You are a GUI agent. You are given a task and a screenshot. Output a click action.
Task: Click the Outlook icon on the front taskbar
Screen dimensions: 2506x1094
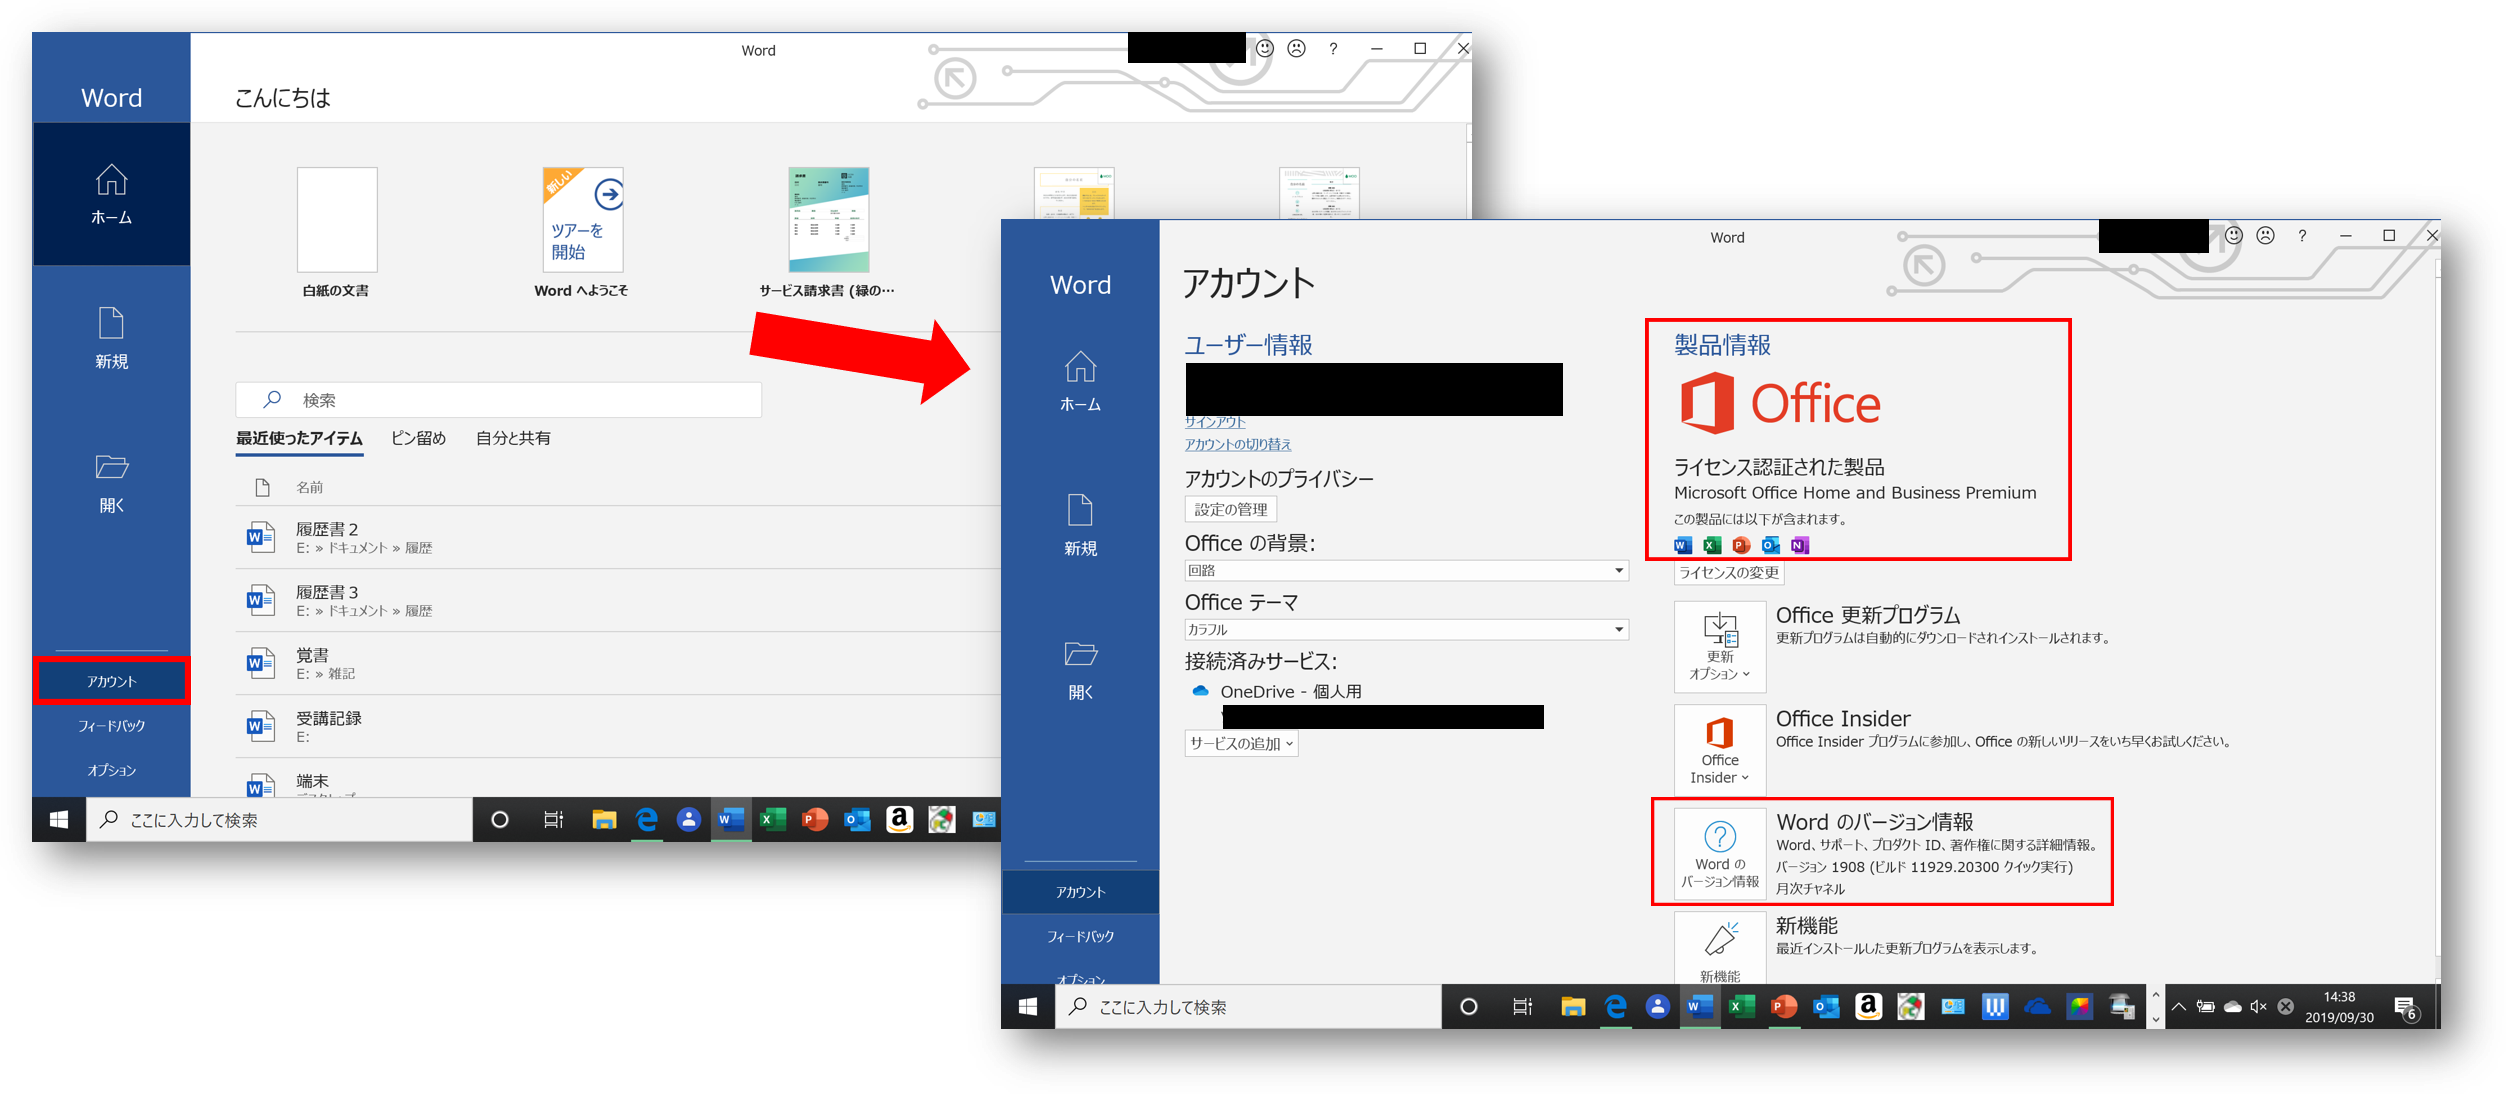coord(1827,1007)
